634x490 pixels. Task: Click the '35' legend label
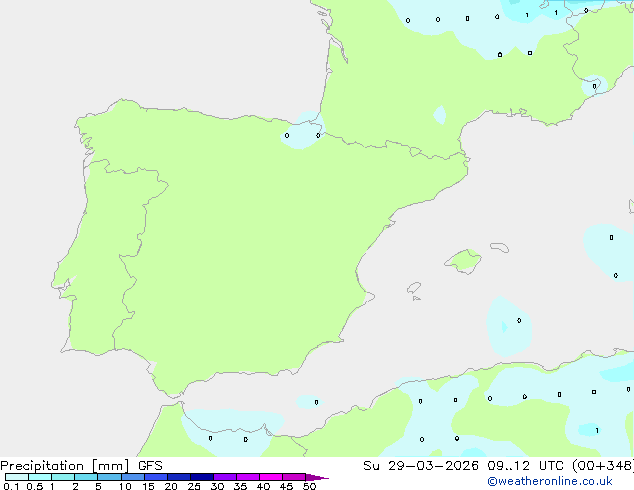pyautogui.click(x=240, y=486)
